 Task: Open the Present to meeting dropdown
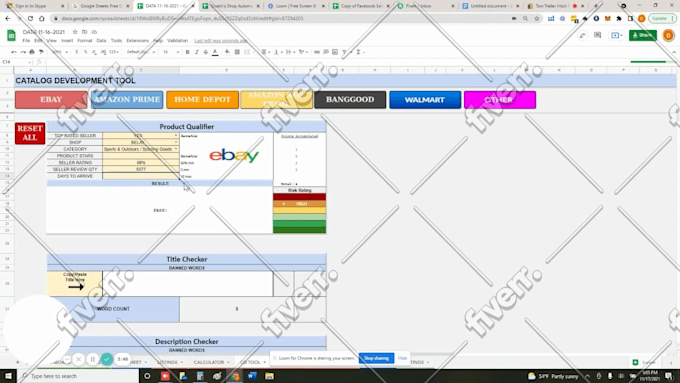click(616, 35)
